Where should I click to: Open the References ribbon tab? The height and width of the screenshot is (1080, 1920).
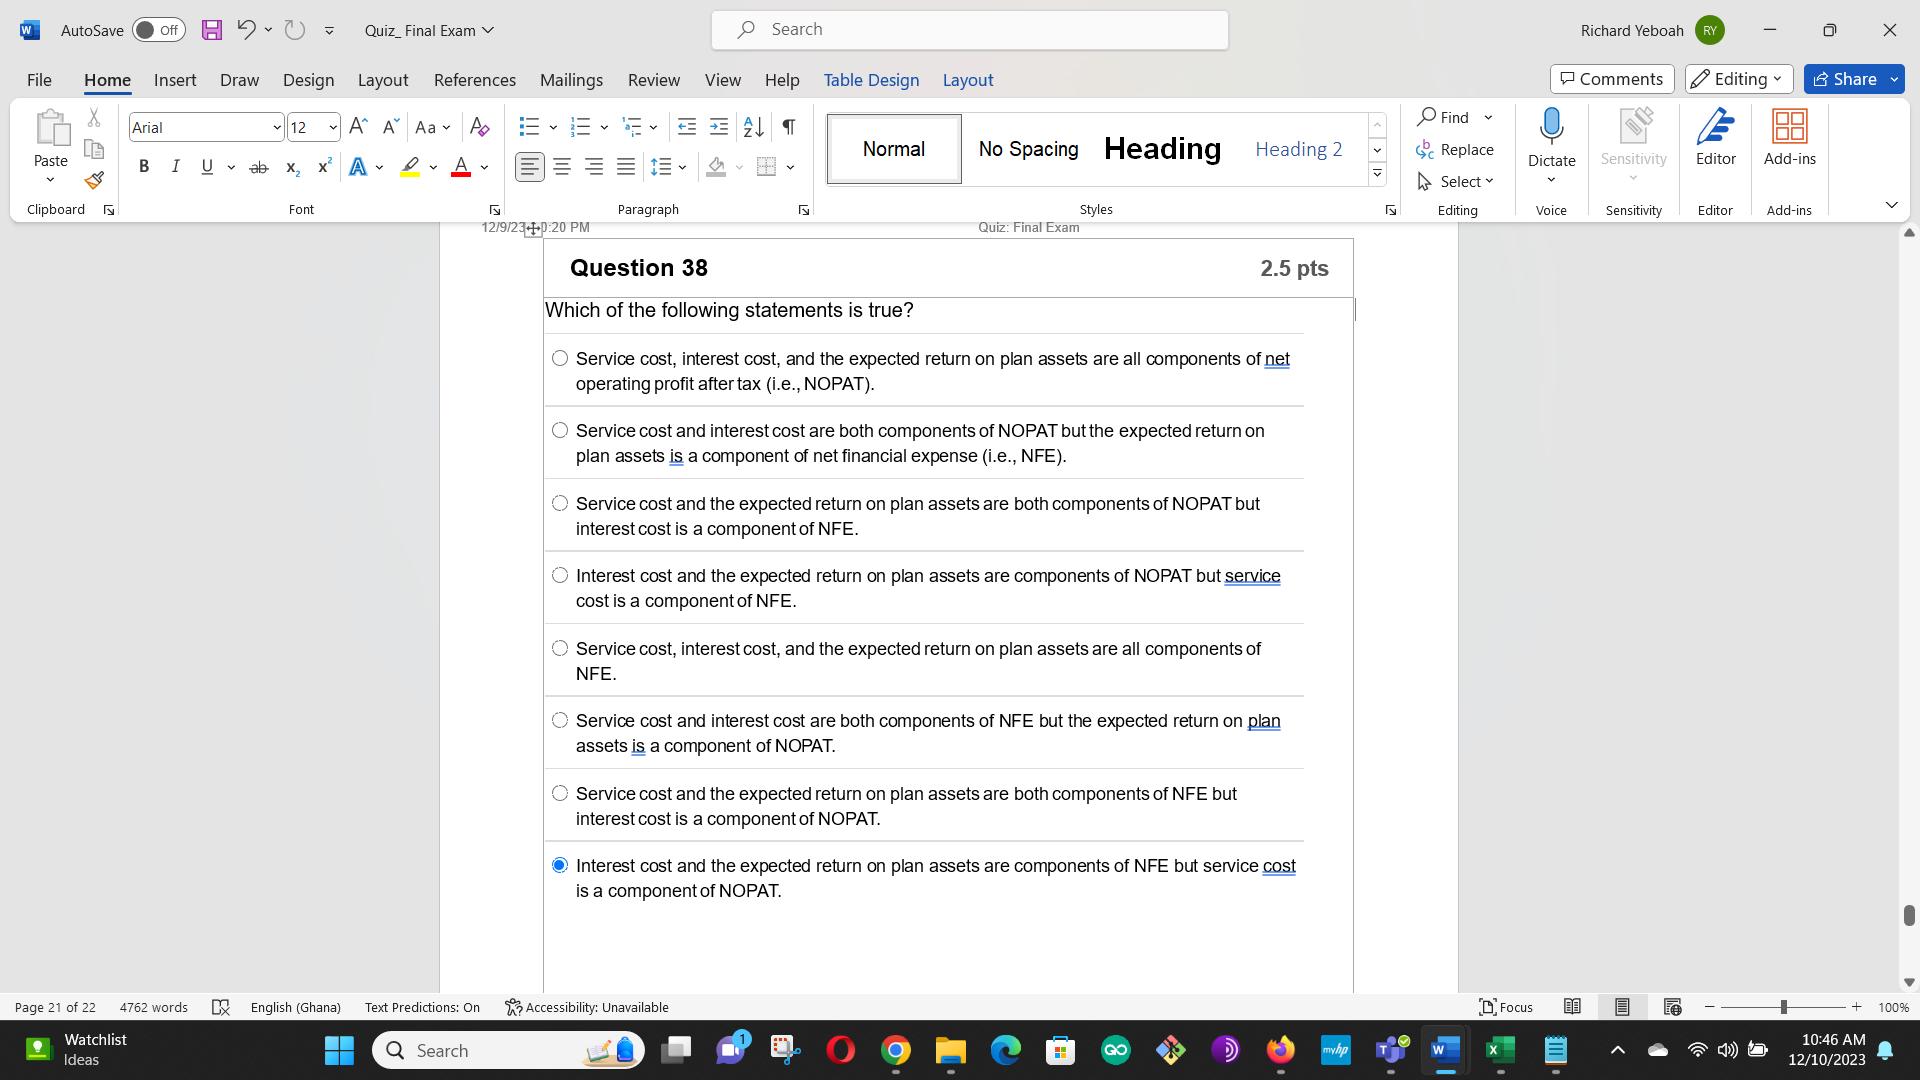[x=475, y=80]
